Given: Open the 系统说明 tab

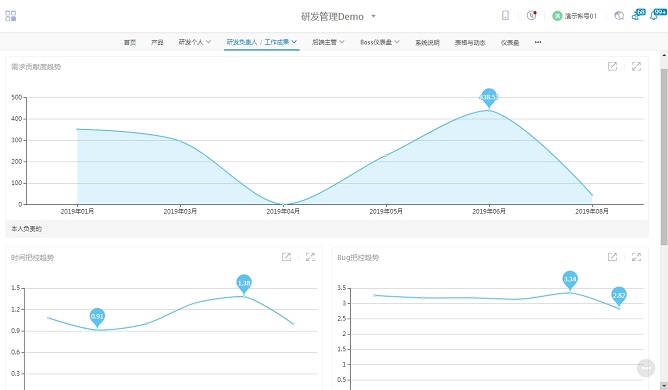Looking at the screenshot, I should (427, 42).
